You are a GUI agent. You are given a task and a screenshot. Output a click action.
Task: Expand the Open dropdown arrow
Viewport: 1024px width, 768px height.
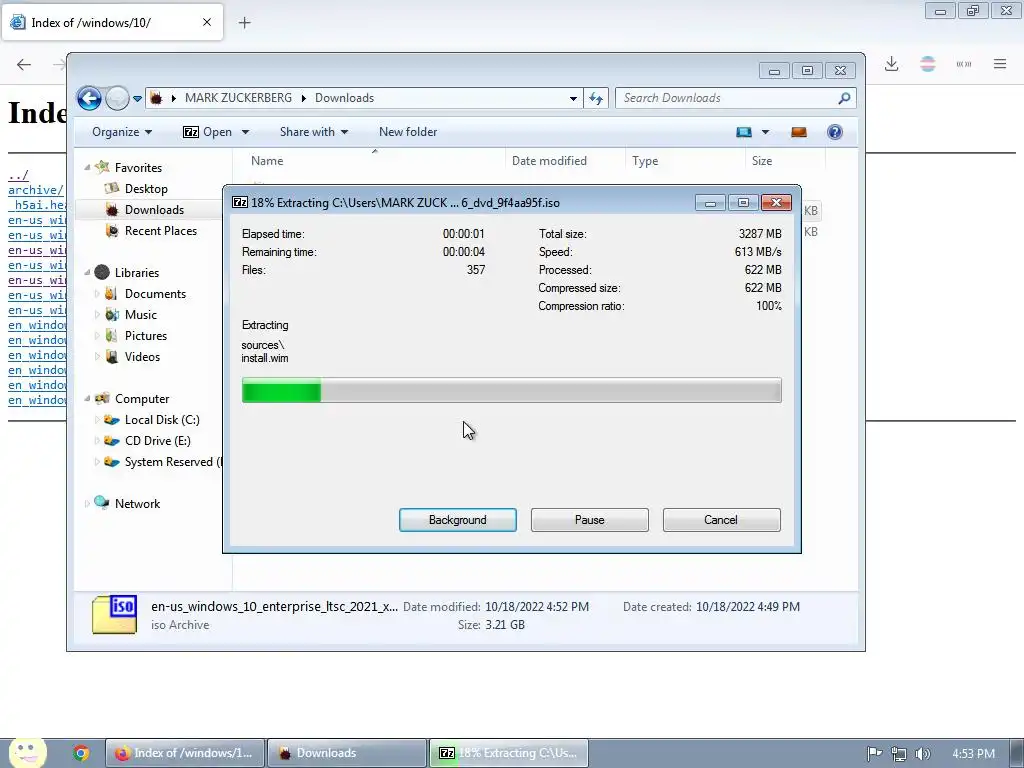[246, 132]
